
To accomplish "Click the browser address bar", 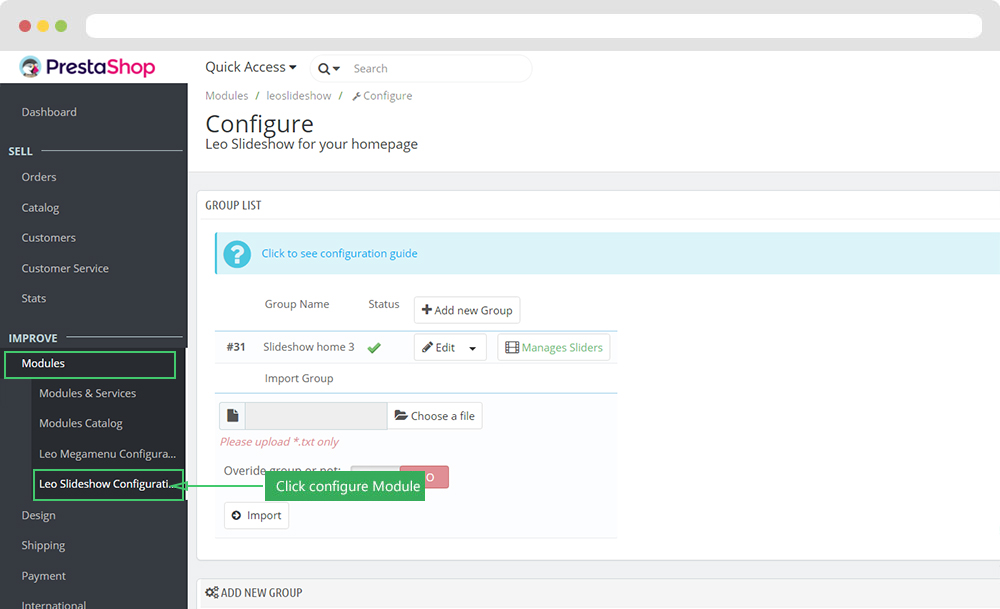I will (534, 26).
